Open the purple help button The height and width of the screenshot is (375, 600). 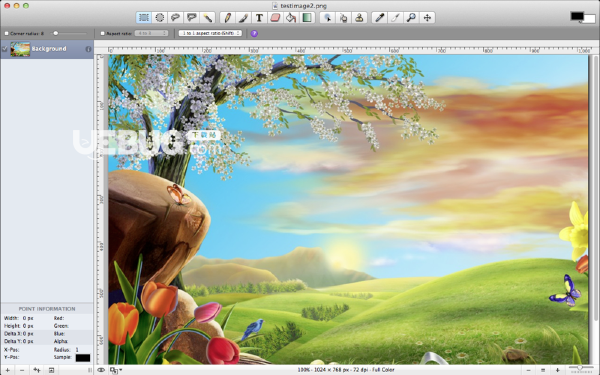tap(254, 34)
